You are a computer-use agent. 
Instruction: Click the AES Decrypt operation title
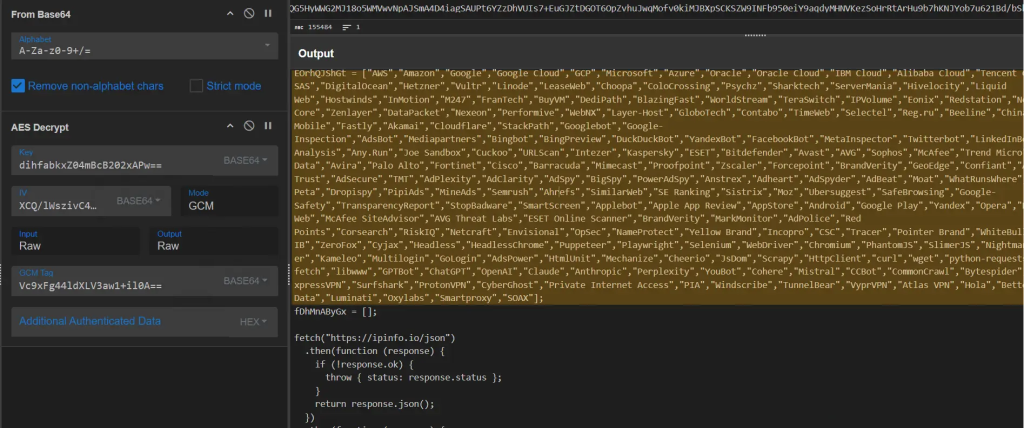click(x=40, y=127)
